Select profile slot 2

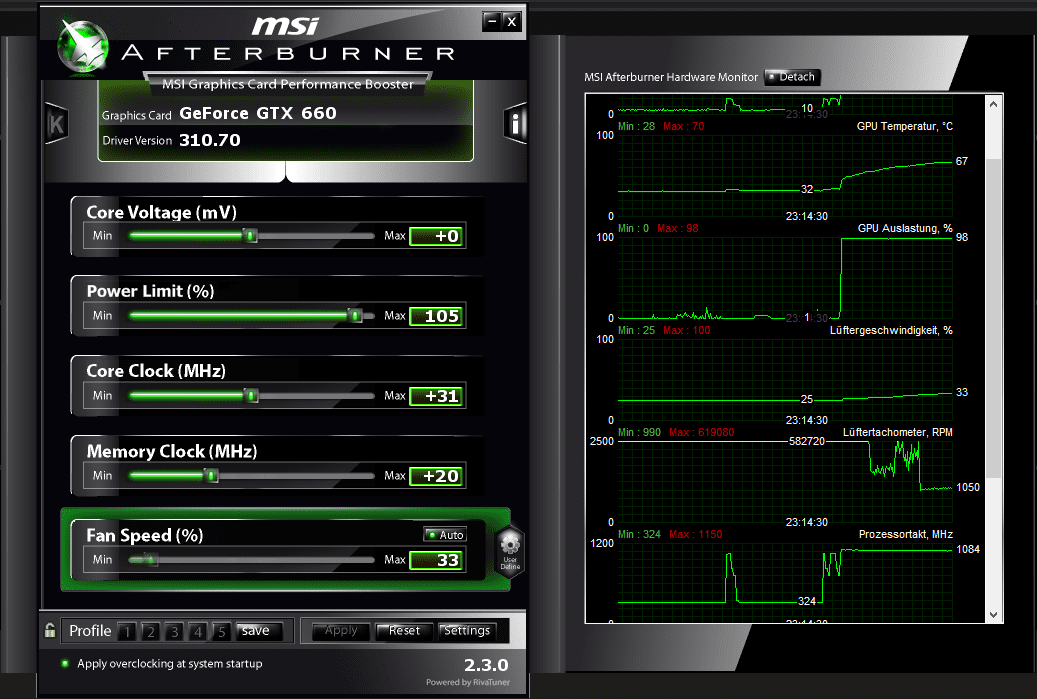pyautogui.click(x=151, y=632)
